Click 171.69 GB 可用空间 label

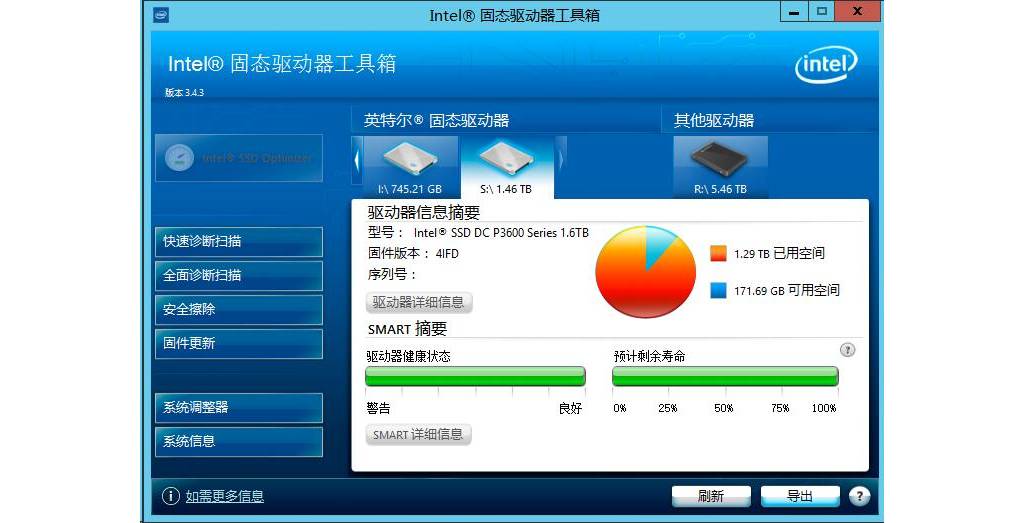[x=786, y=291]
